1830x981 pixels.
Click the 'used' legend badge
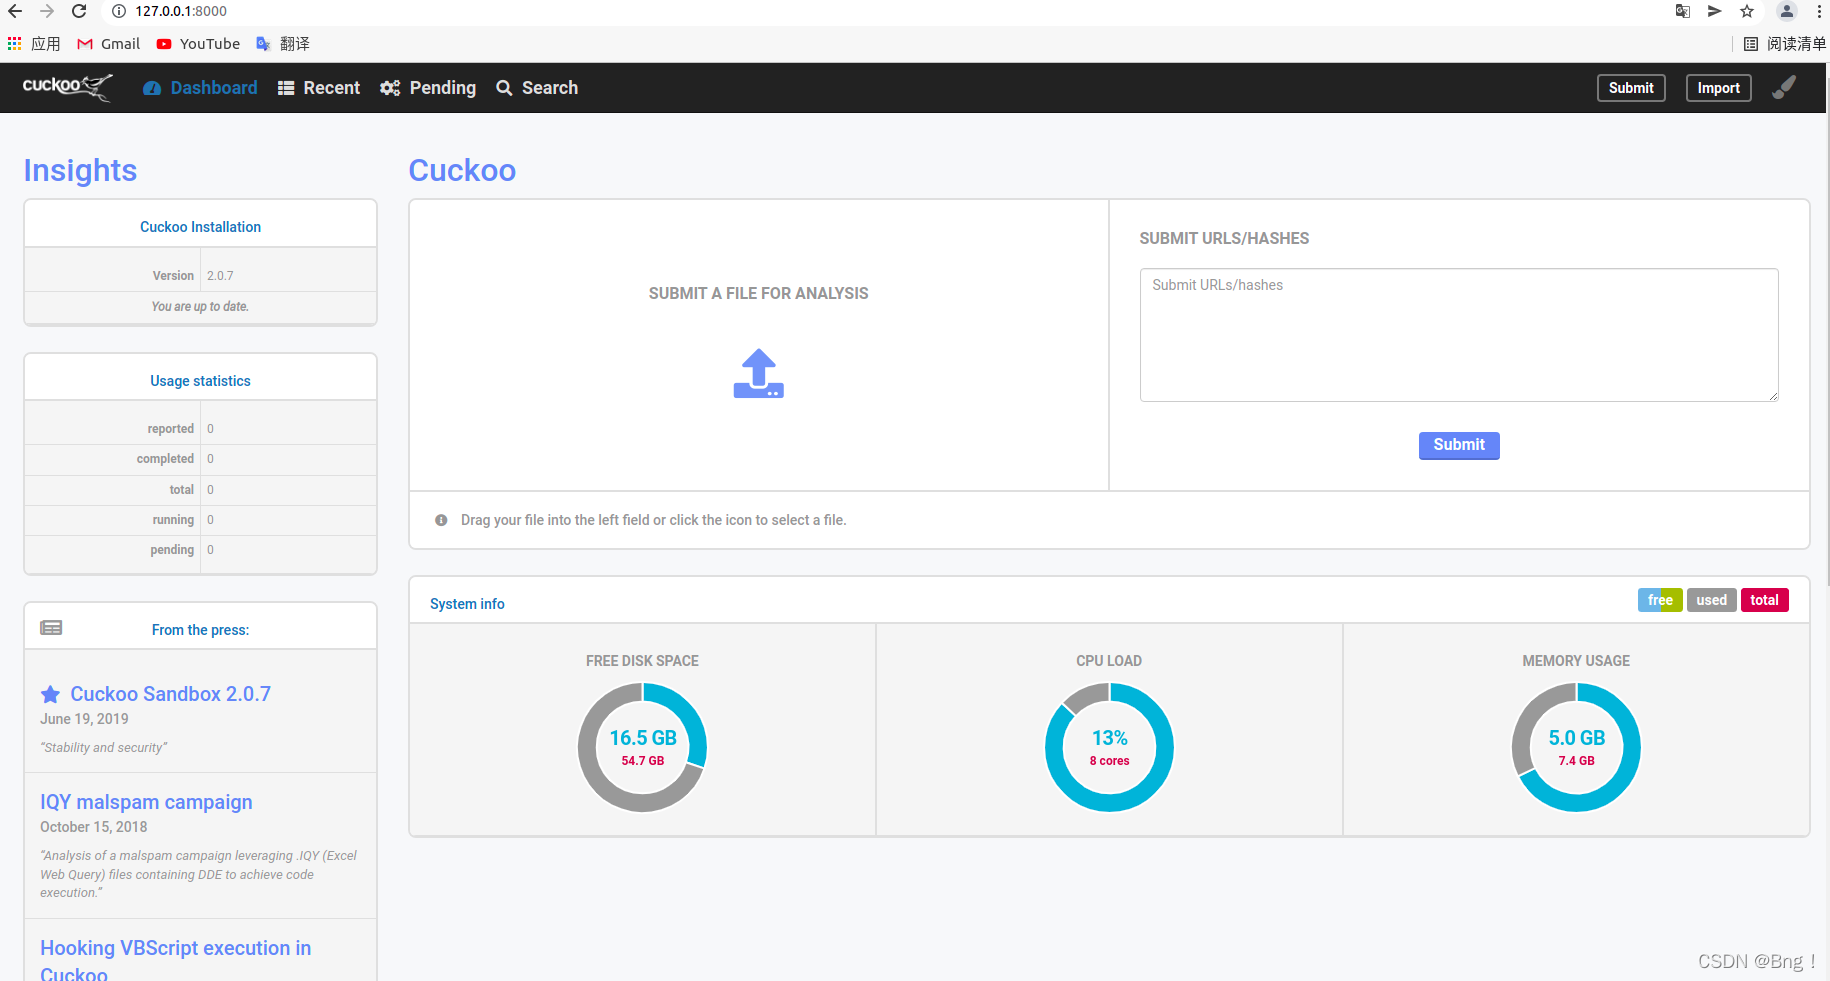point(1711,600)
